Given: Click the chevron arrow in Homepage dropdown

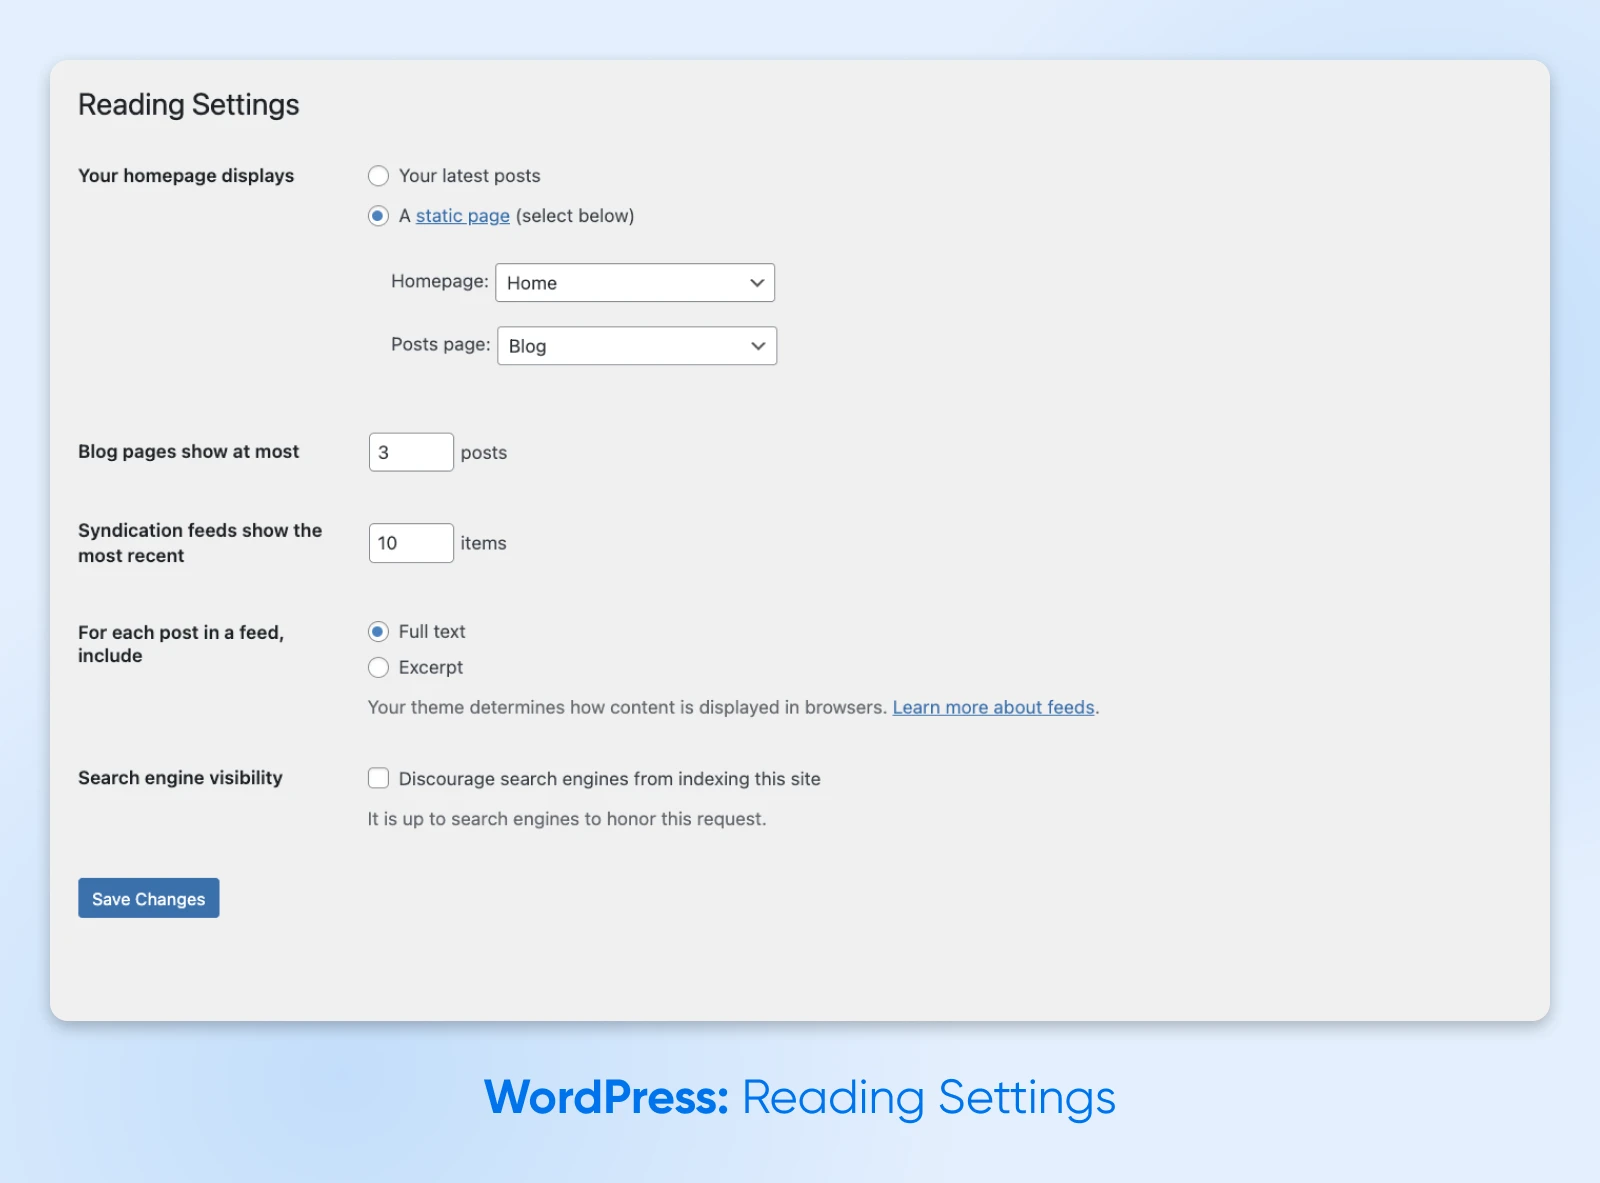Looking at the screenshot, I should (757, 283).
